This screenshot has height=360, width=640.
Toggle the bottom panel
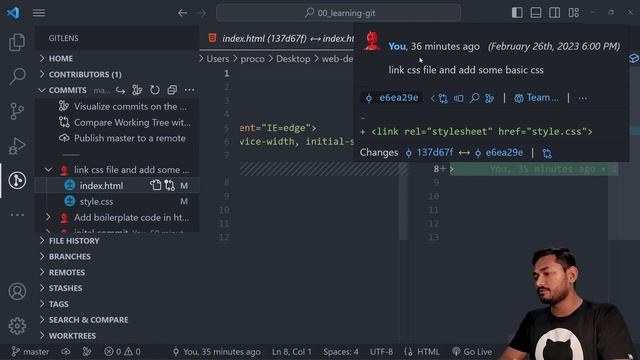tap(536, 13)
